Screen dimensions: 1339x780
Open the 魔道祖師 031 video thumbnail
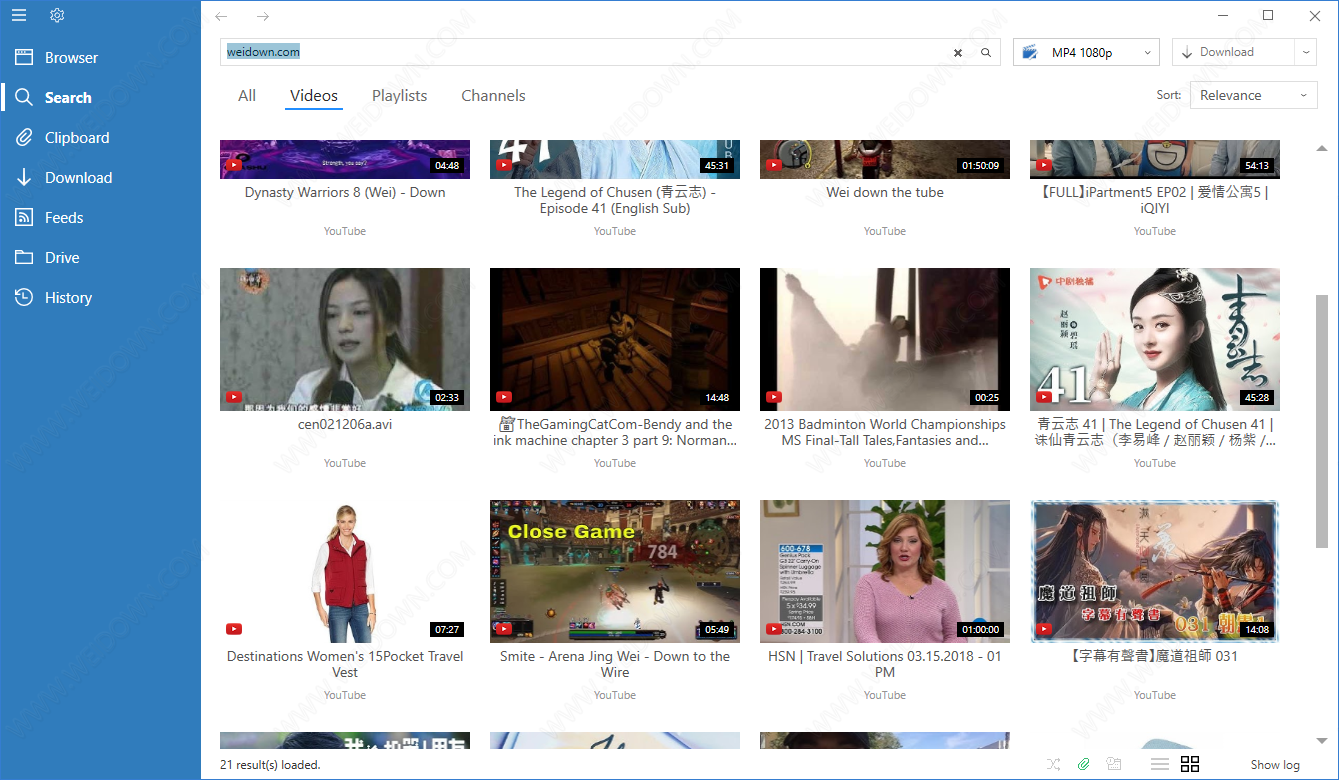point(1155,571)
